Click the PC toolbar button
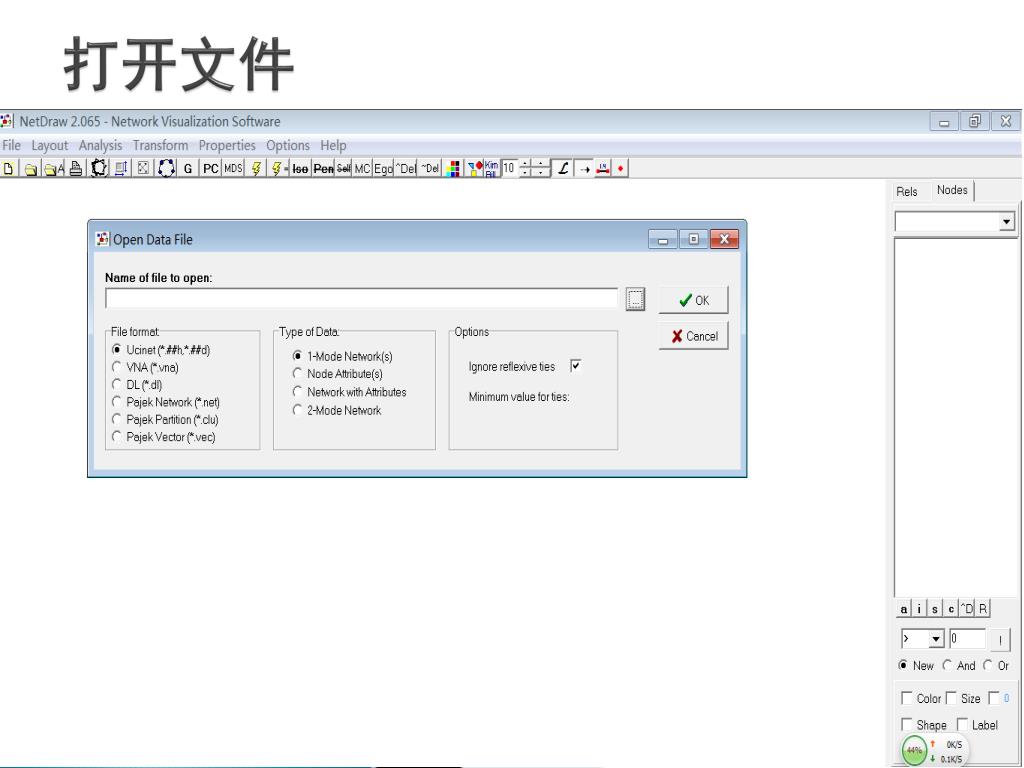This screenshot has width=1024, height=768. [210, 168]
